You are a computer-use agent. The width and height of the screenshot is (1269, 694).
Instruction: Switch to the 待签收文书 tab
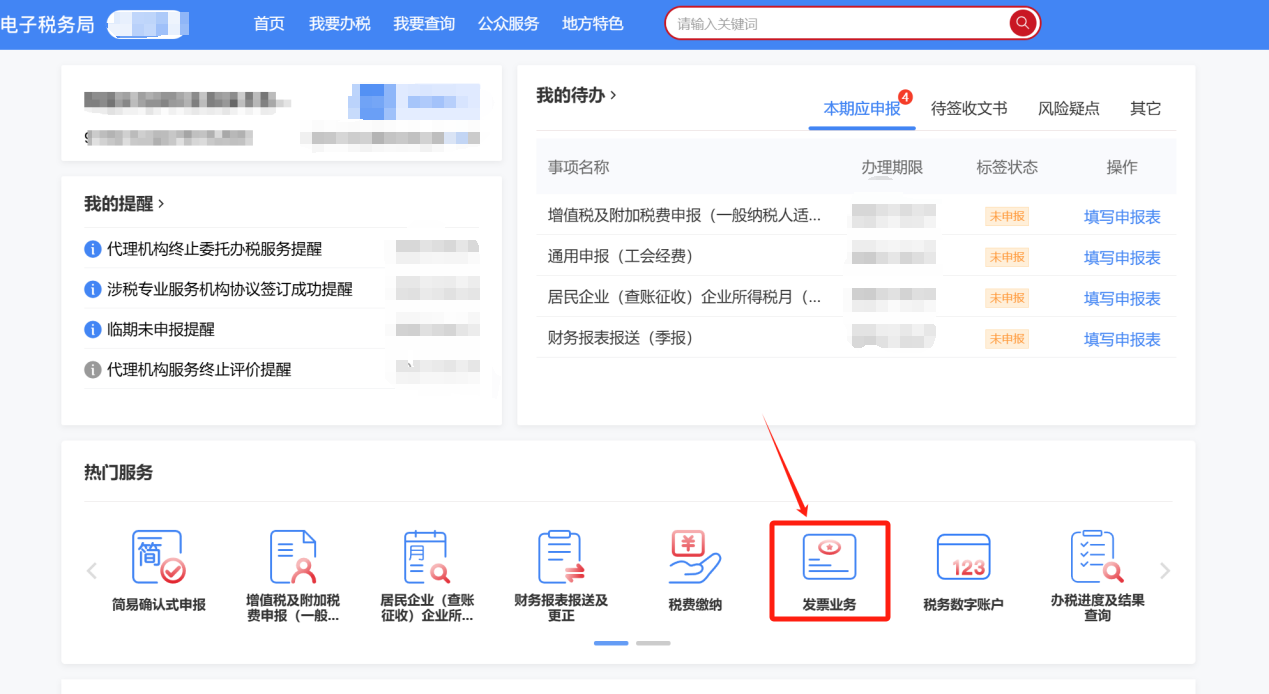[968, 109]
